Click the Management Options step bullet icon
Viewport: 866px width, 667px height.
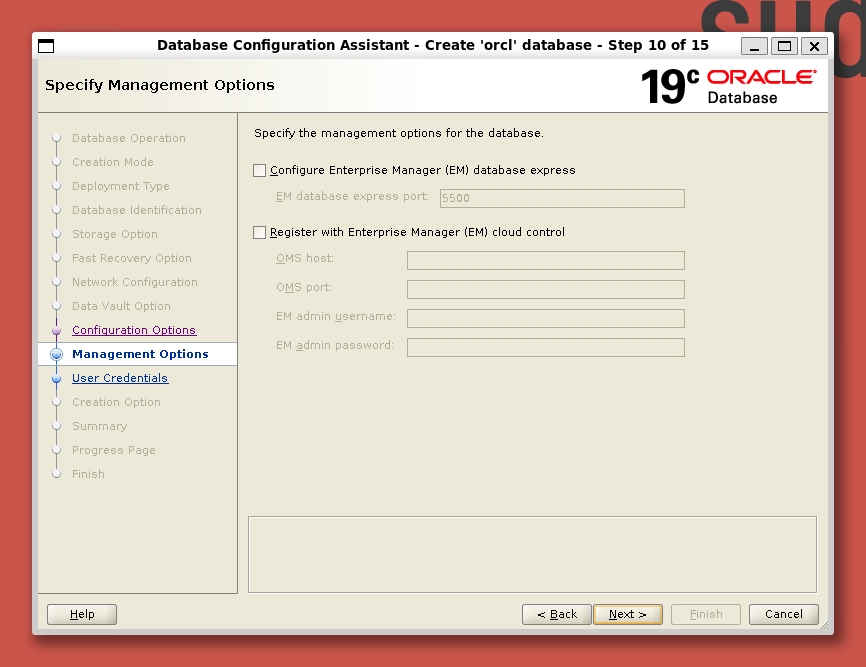(x=57, y=354)
